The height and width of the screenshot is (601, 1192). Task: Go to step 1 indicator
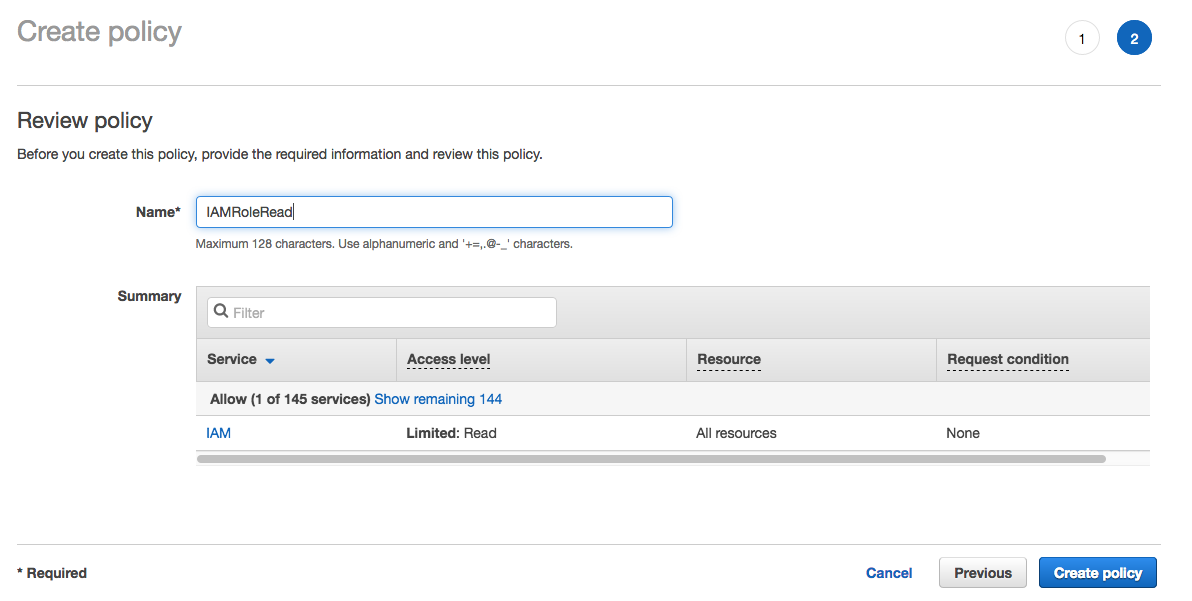1082,38
